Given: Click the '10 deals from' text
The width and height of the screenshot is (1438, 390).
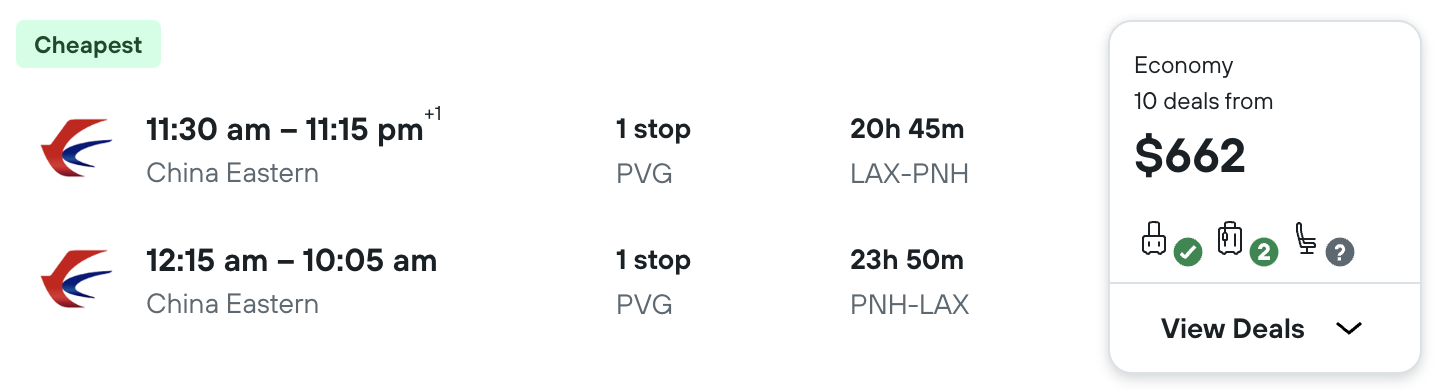Looking at the screenshot, I should 1203,101.
